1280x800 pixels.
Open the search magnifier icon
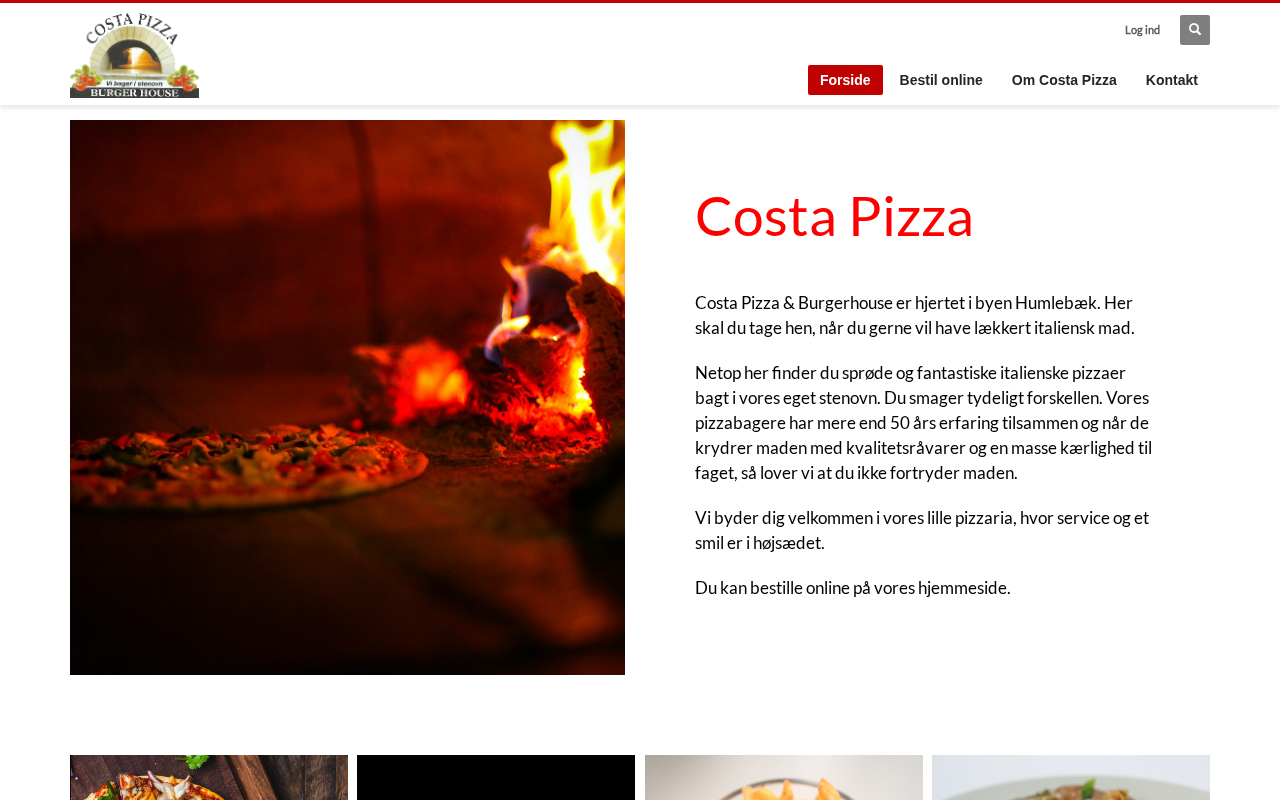tap(1194, 30)
